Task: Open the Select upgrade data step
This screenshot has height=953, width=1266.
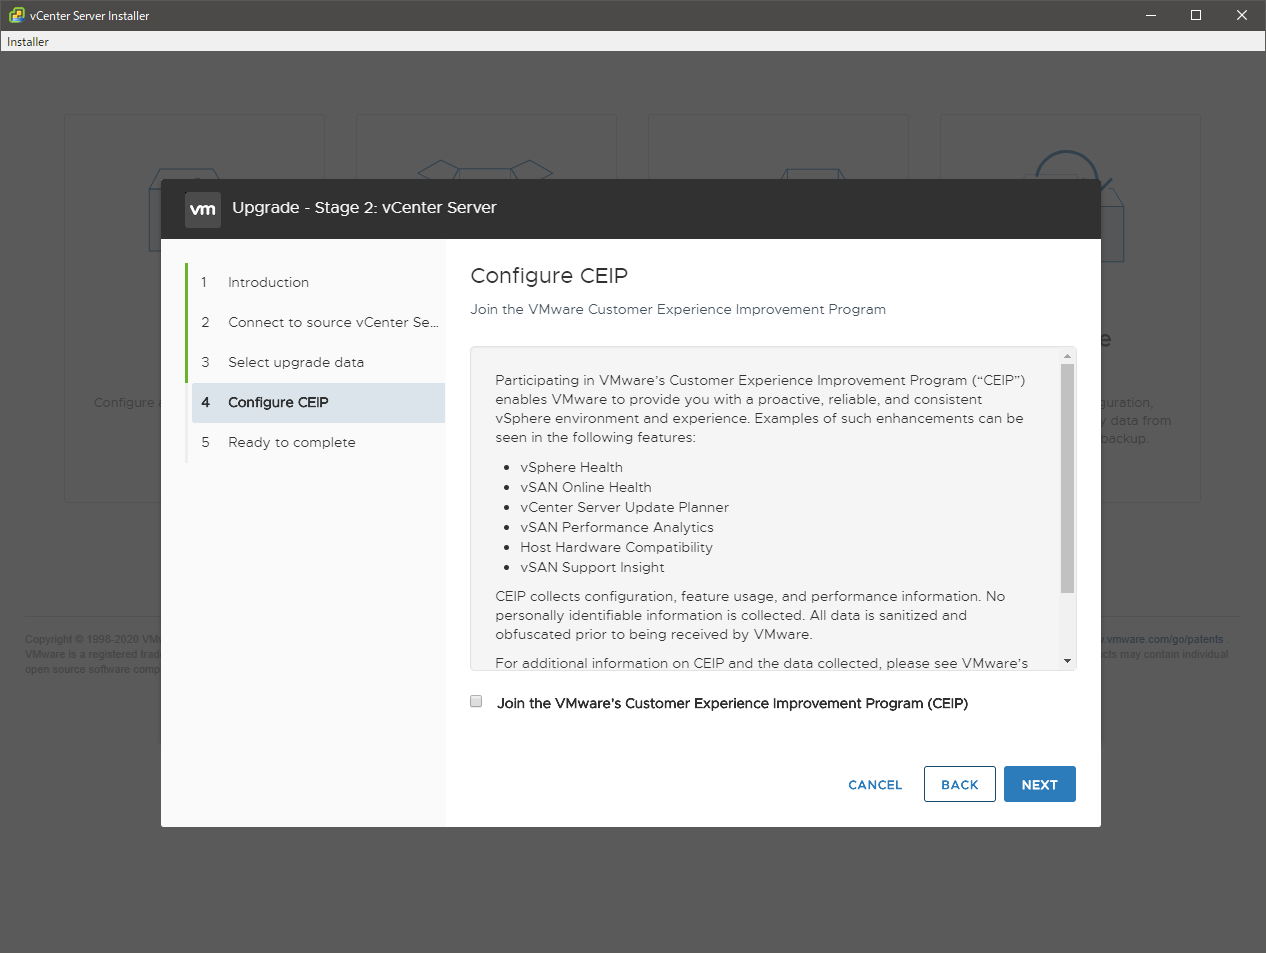Action: click(x=295, y=363)
